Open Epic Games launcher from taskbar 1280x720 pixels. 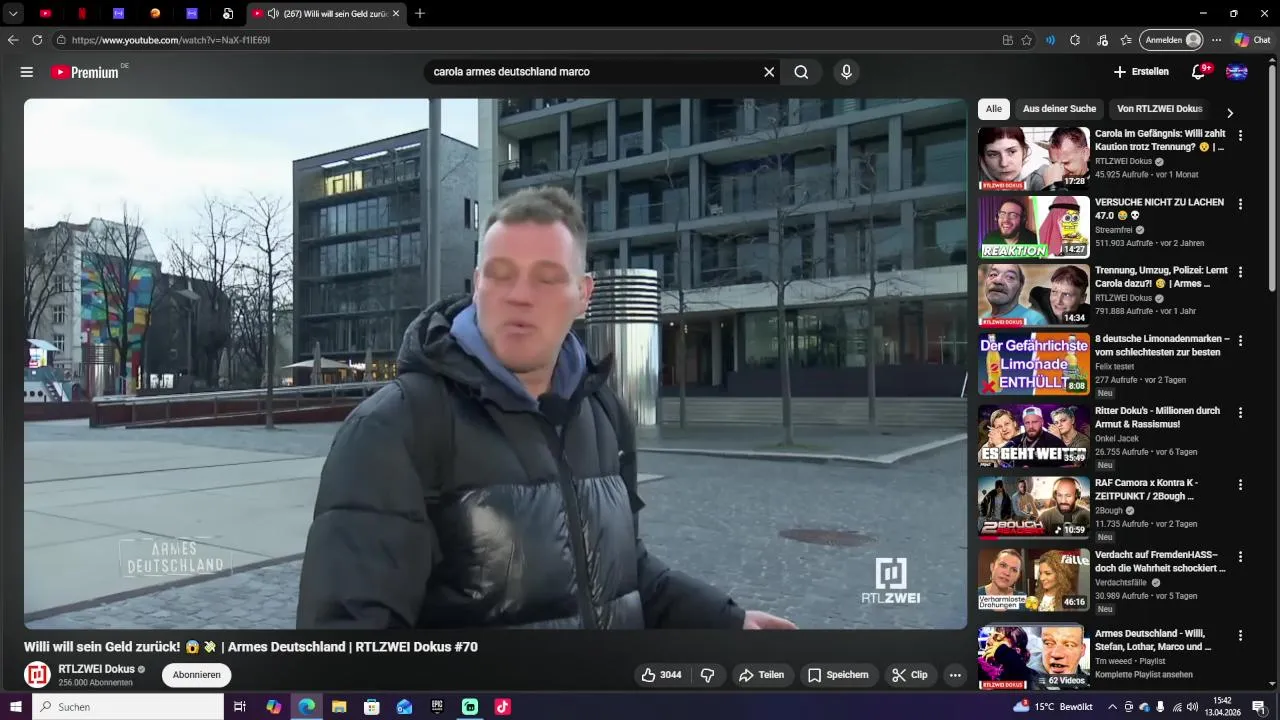click(x=437, y=707)
